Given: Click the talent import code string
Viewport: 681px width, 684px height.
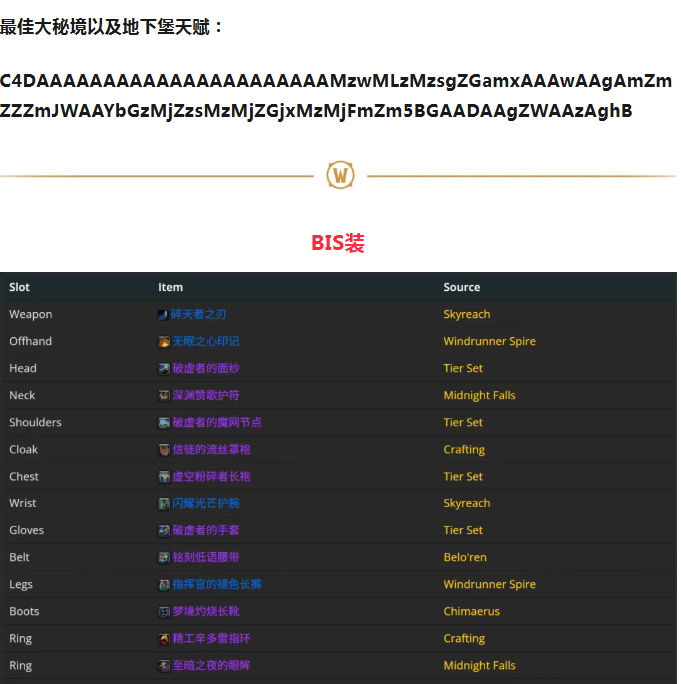Looking at the screenshot, I should [x=336, y=95].
